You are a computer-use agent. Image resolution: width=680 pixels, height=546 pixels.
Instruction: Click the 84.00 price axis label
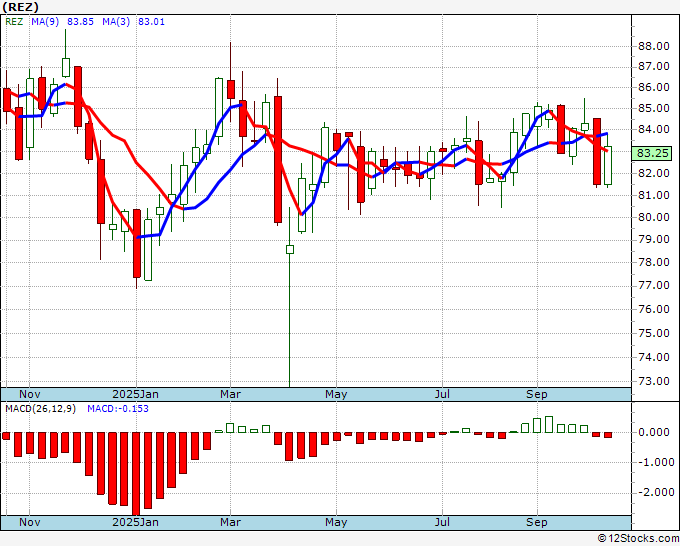(654, 129)
